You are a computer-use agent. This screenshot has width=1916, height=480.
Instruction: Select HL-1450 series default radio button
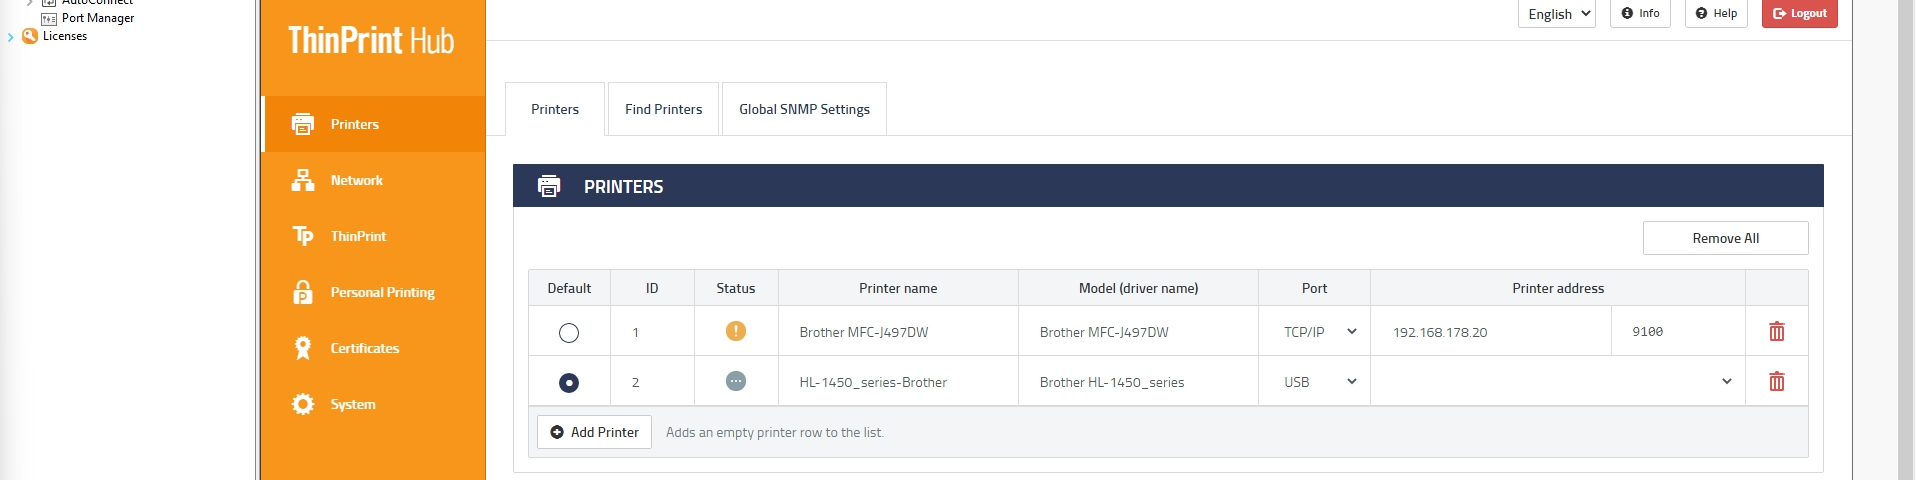click(569, 383)
